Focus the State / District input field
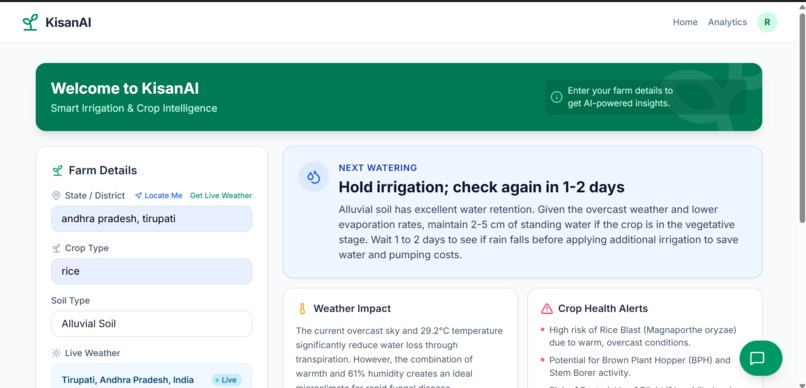The height and width of the screenshot is (388, 806). point(152,219)
